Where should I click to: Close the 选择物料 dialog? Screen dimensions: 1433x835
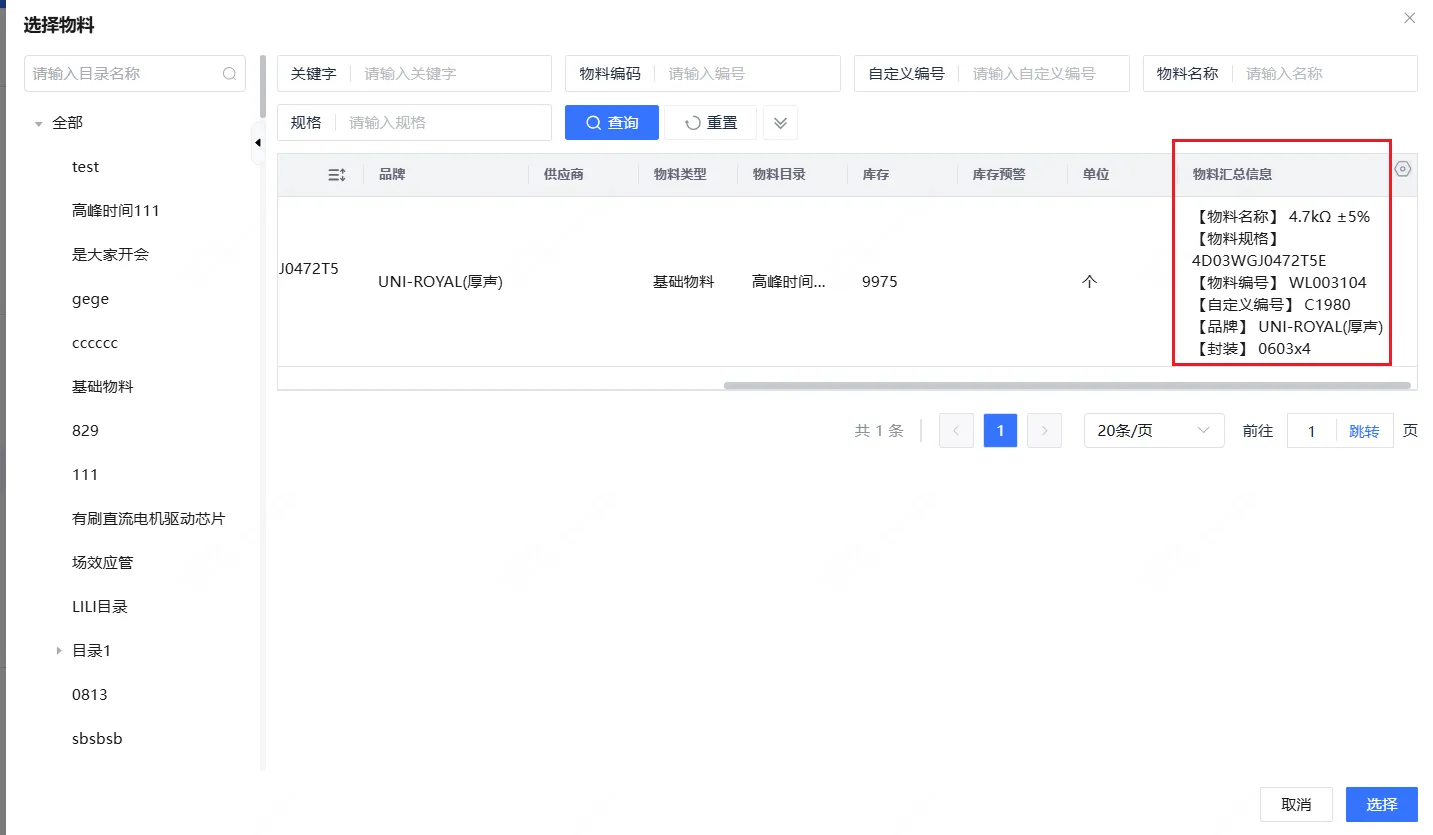tap(1409, 18)
